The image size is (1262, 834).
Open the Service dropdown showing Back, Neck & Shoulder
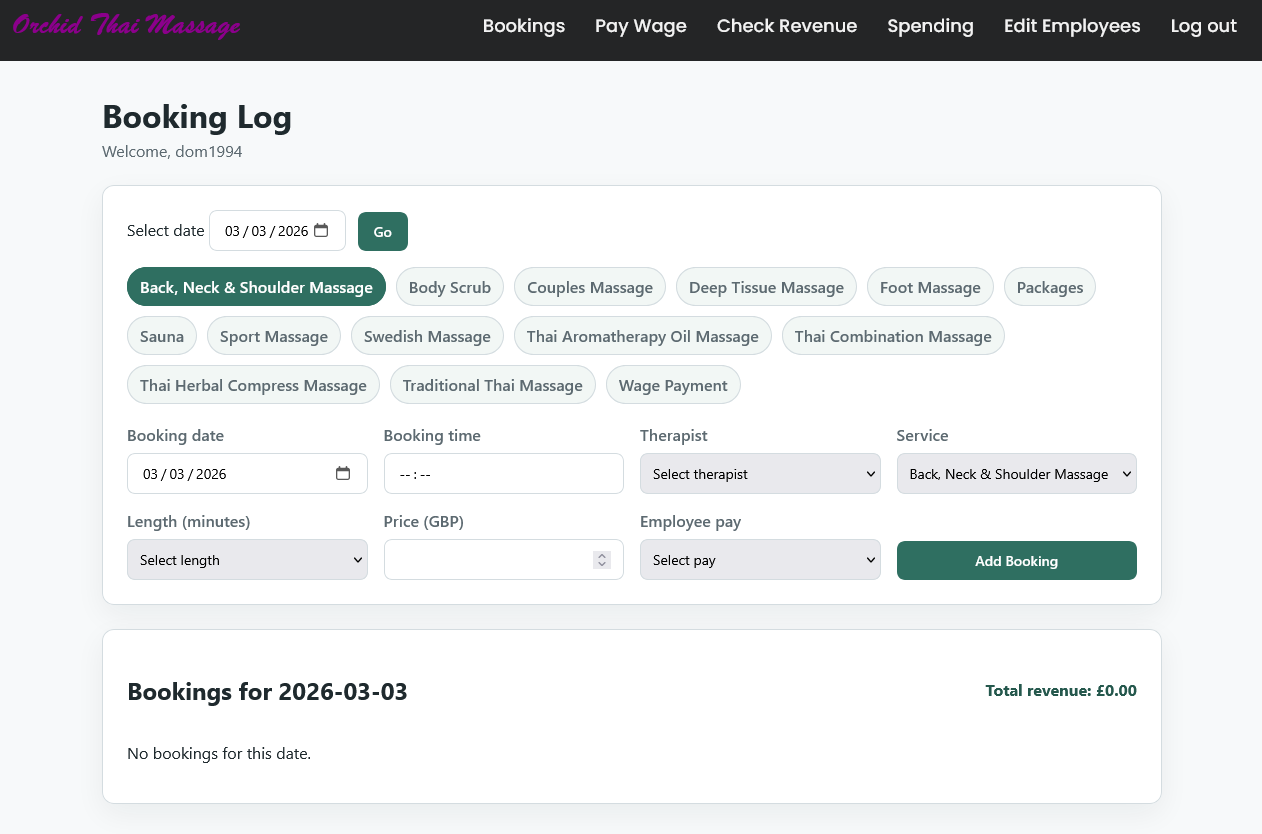tap(1016, 473)
